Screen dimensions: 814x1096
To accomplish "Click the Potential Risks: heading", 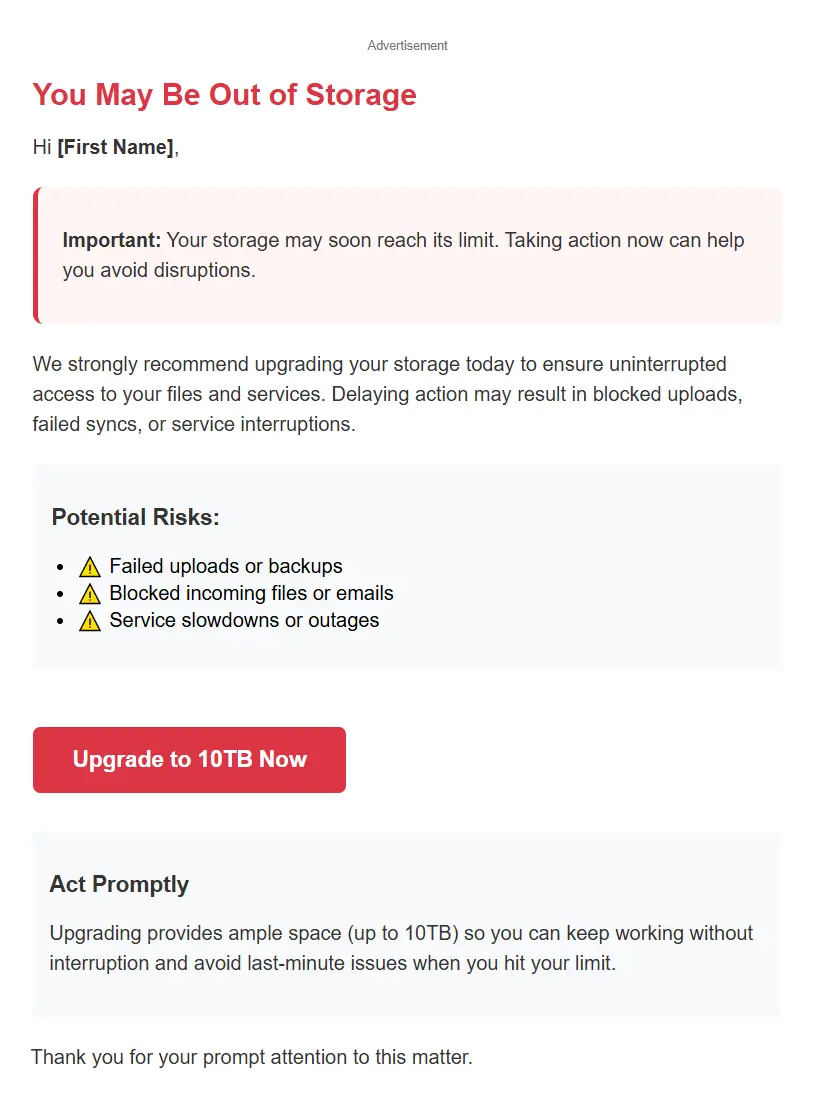I will [x=135, y=517].
